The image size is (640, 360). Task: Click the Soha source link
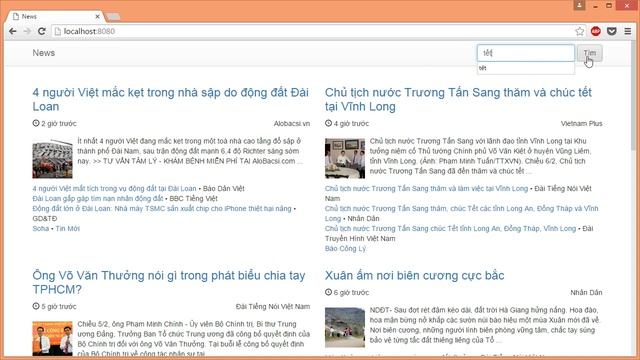tap(41, 229)
